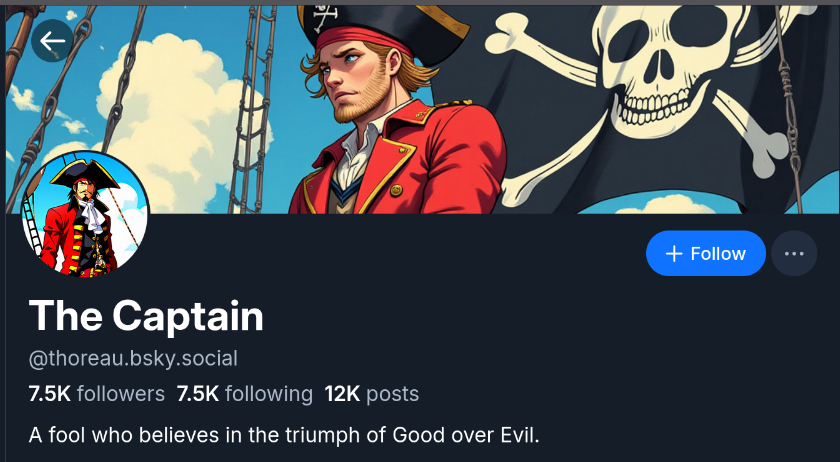This screenshot has width=840, height=462.
Task: Click the 12K posts count
Action: coord(371,393)
